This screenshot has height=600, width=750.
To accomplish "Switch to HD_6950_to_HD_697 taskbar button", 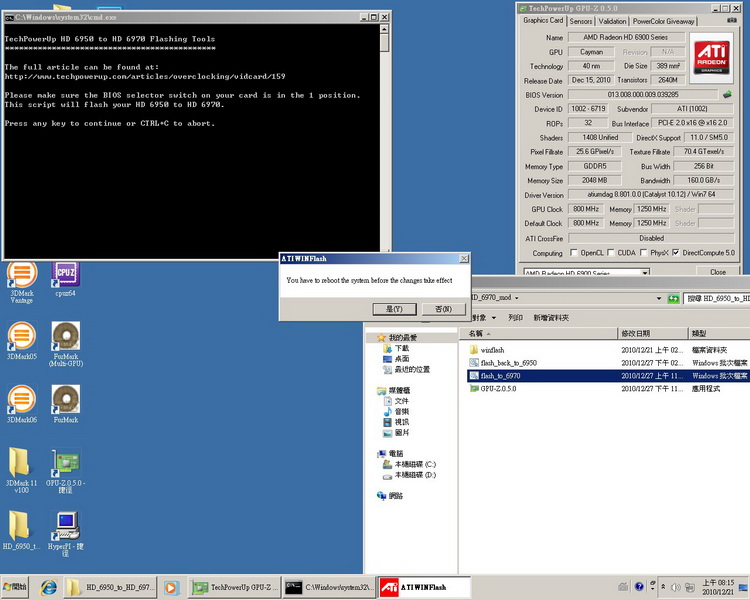I will pyautogui.click(x=110, y=587).
